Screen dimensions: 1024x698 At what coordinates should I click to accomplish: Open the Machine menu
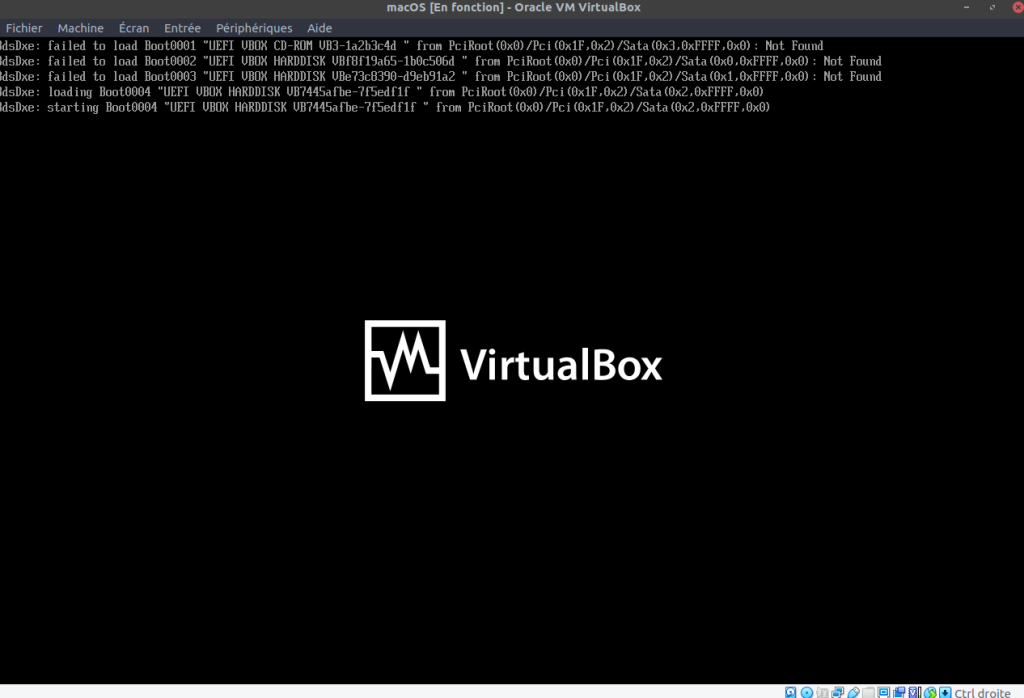pos(80,28)
